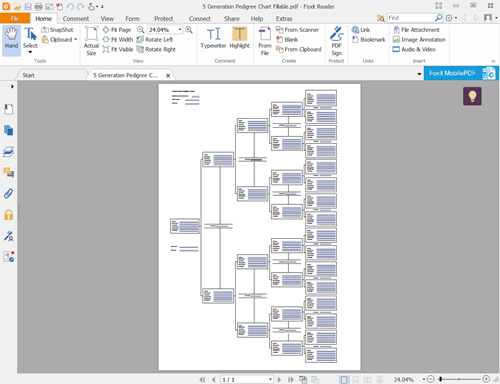This screenshot has height=384, width=500.
Task: Open the Bookmarks panel in sidebar
Action: [9, 109]
